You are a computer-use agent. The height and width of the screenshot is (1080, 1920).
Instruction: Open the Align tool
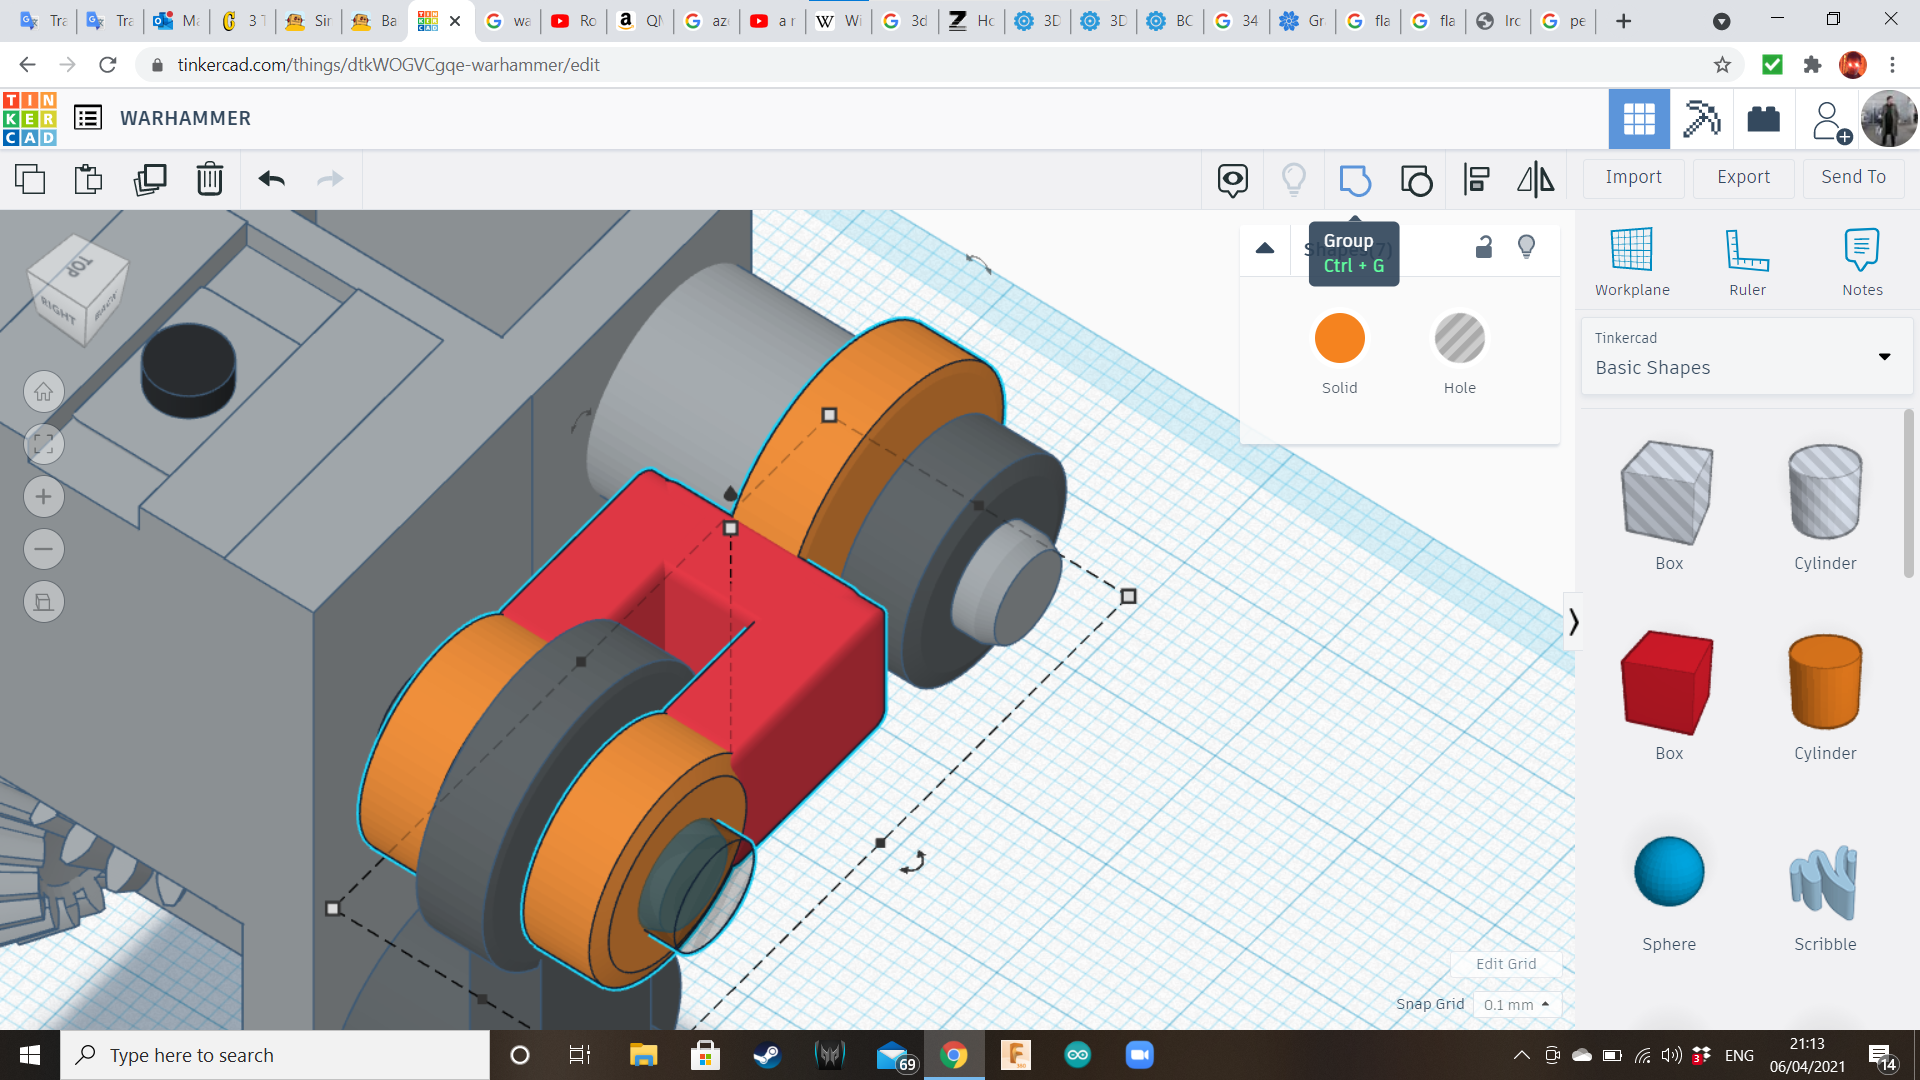click(1476, 180)
